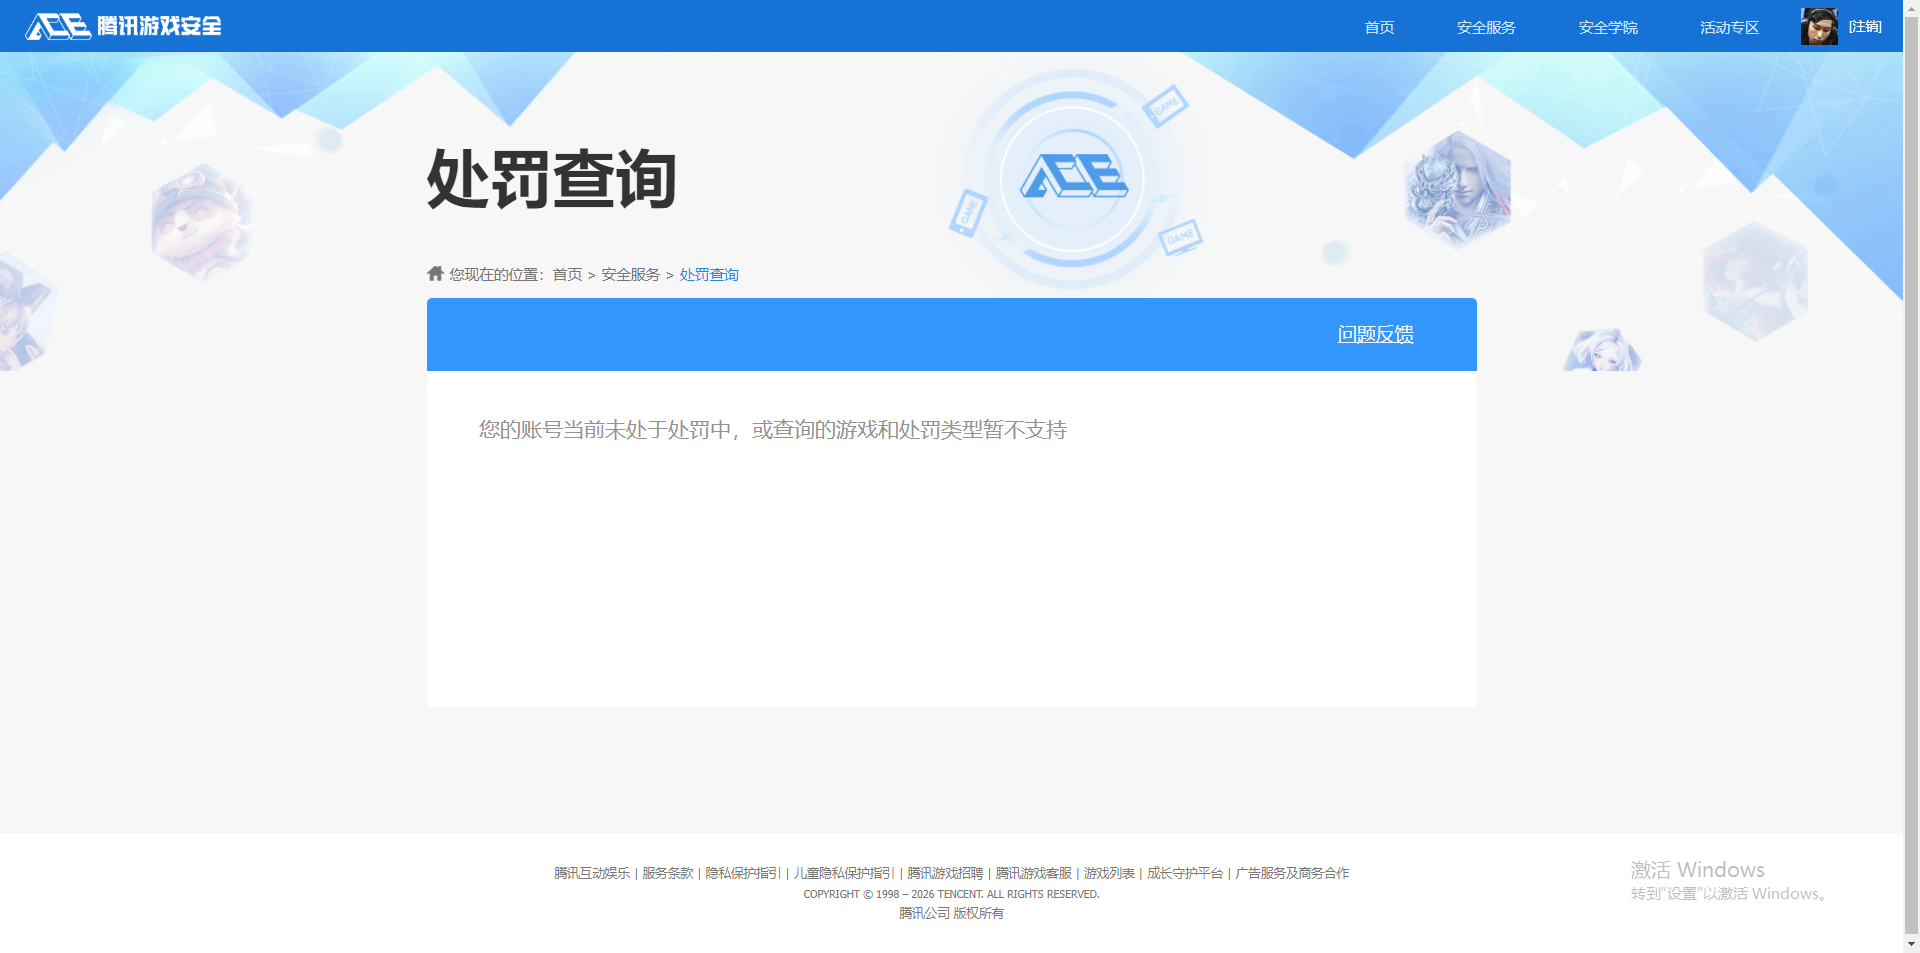Visit 隐私保护指引 from the footer
Viewport: 1920px width, 953px height.
point(741,872)
